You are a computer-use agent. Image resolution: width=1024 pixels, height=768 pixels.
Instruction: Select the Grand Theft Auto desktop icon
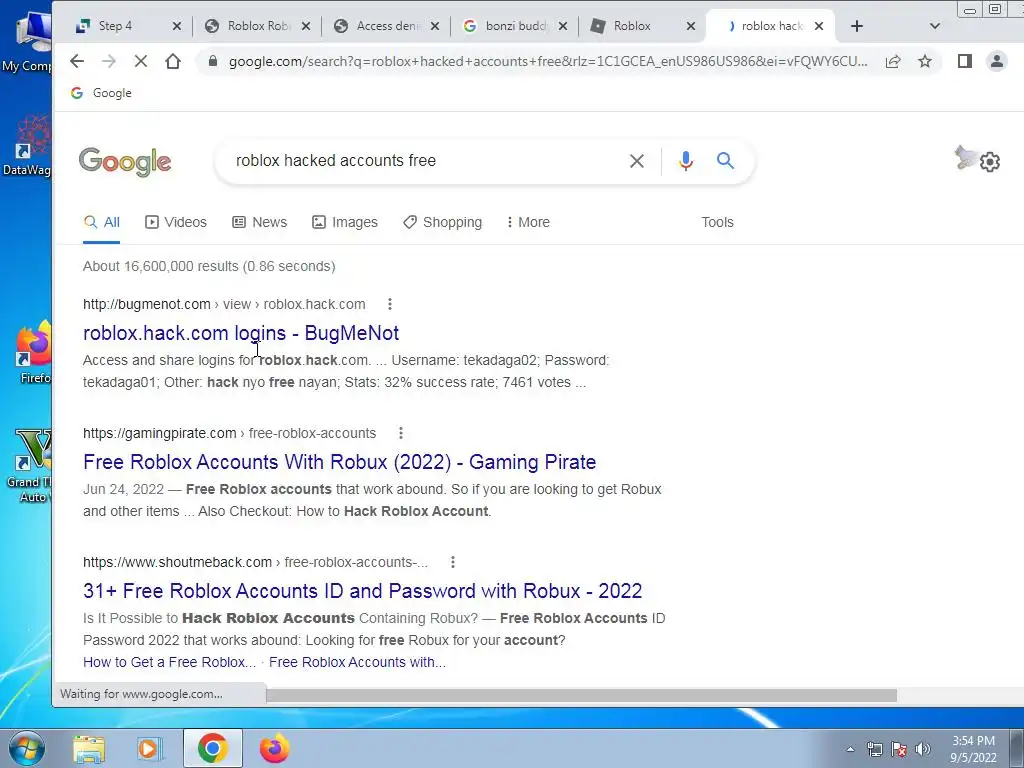click(x=29, y=465)
